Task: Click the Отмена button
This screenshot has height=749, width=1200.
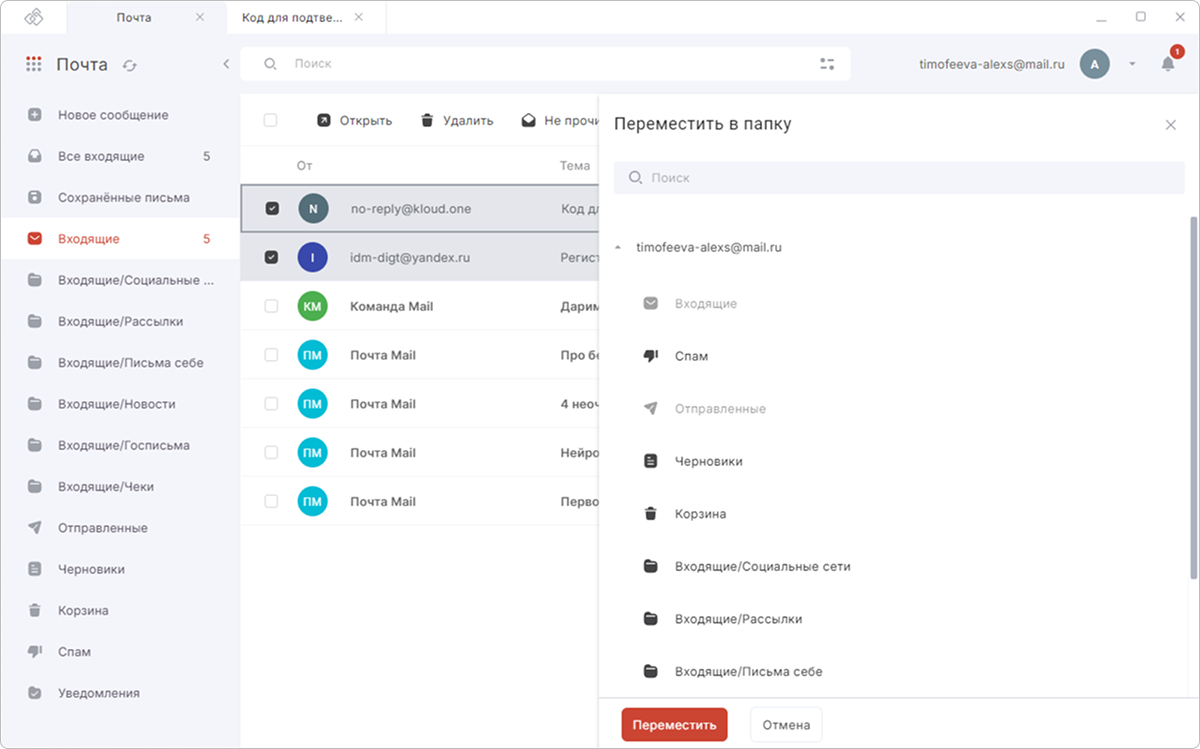Action: [786, 725]
